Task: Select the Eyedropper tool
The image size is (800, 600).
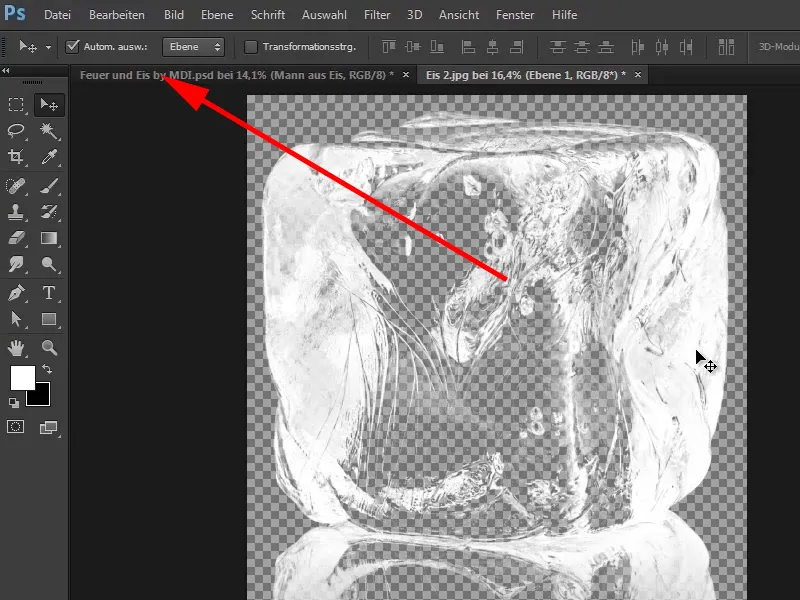Action: point(49,157)
